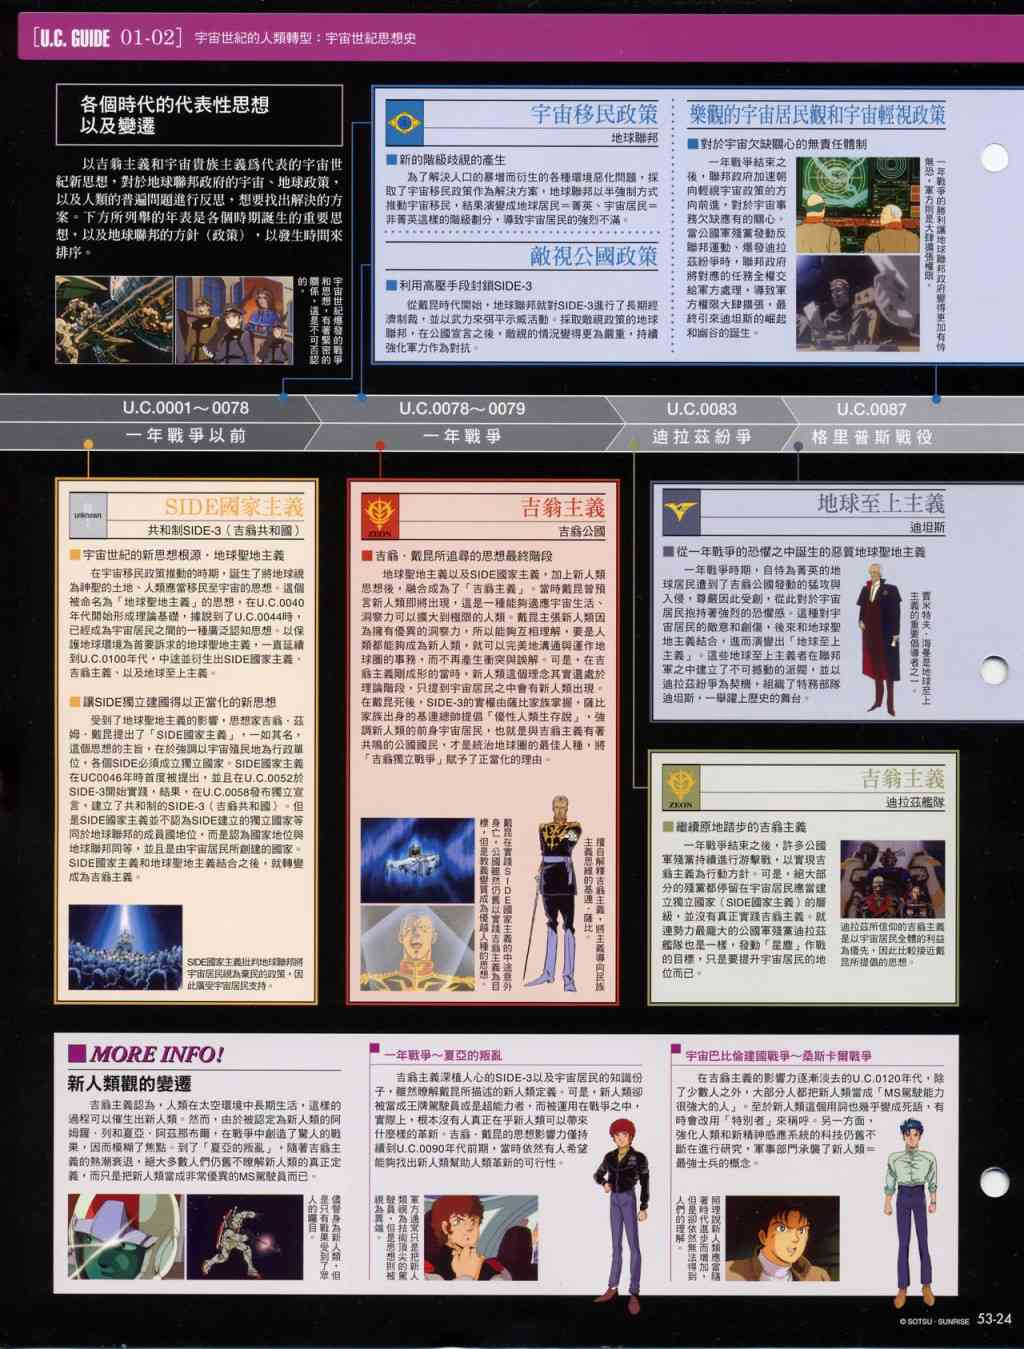The width and height of the screenshot is (1024, 1349).
Task: Select the U.C.0078～0079 一年戰爭 timeline segment
Action: (x=462, y=421)
